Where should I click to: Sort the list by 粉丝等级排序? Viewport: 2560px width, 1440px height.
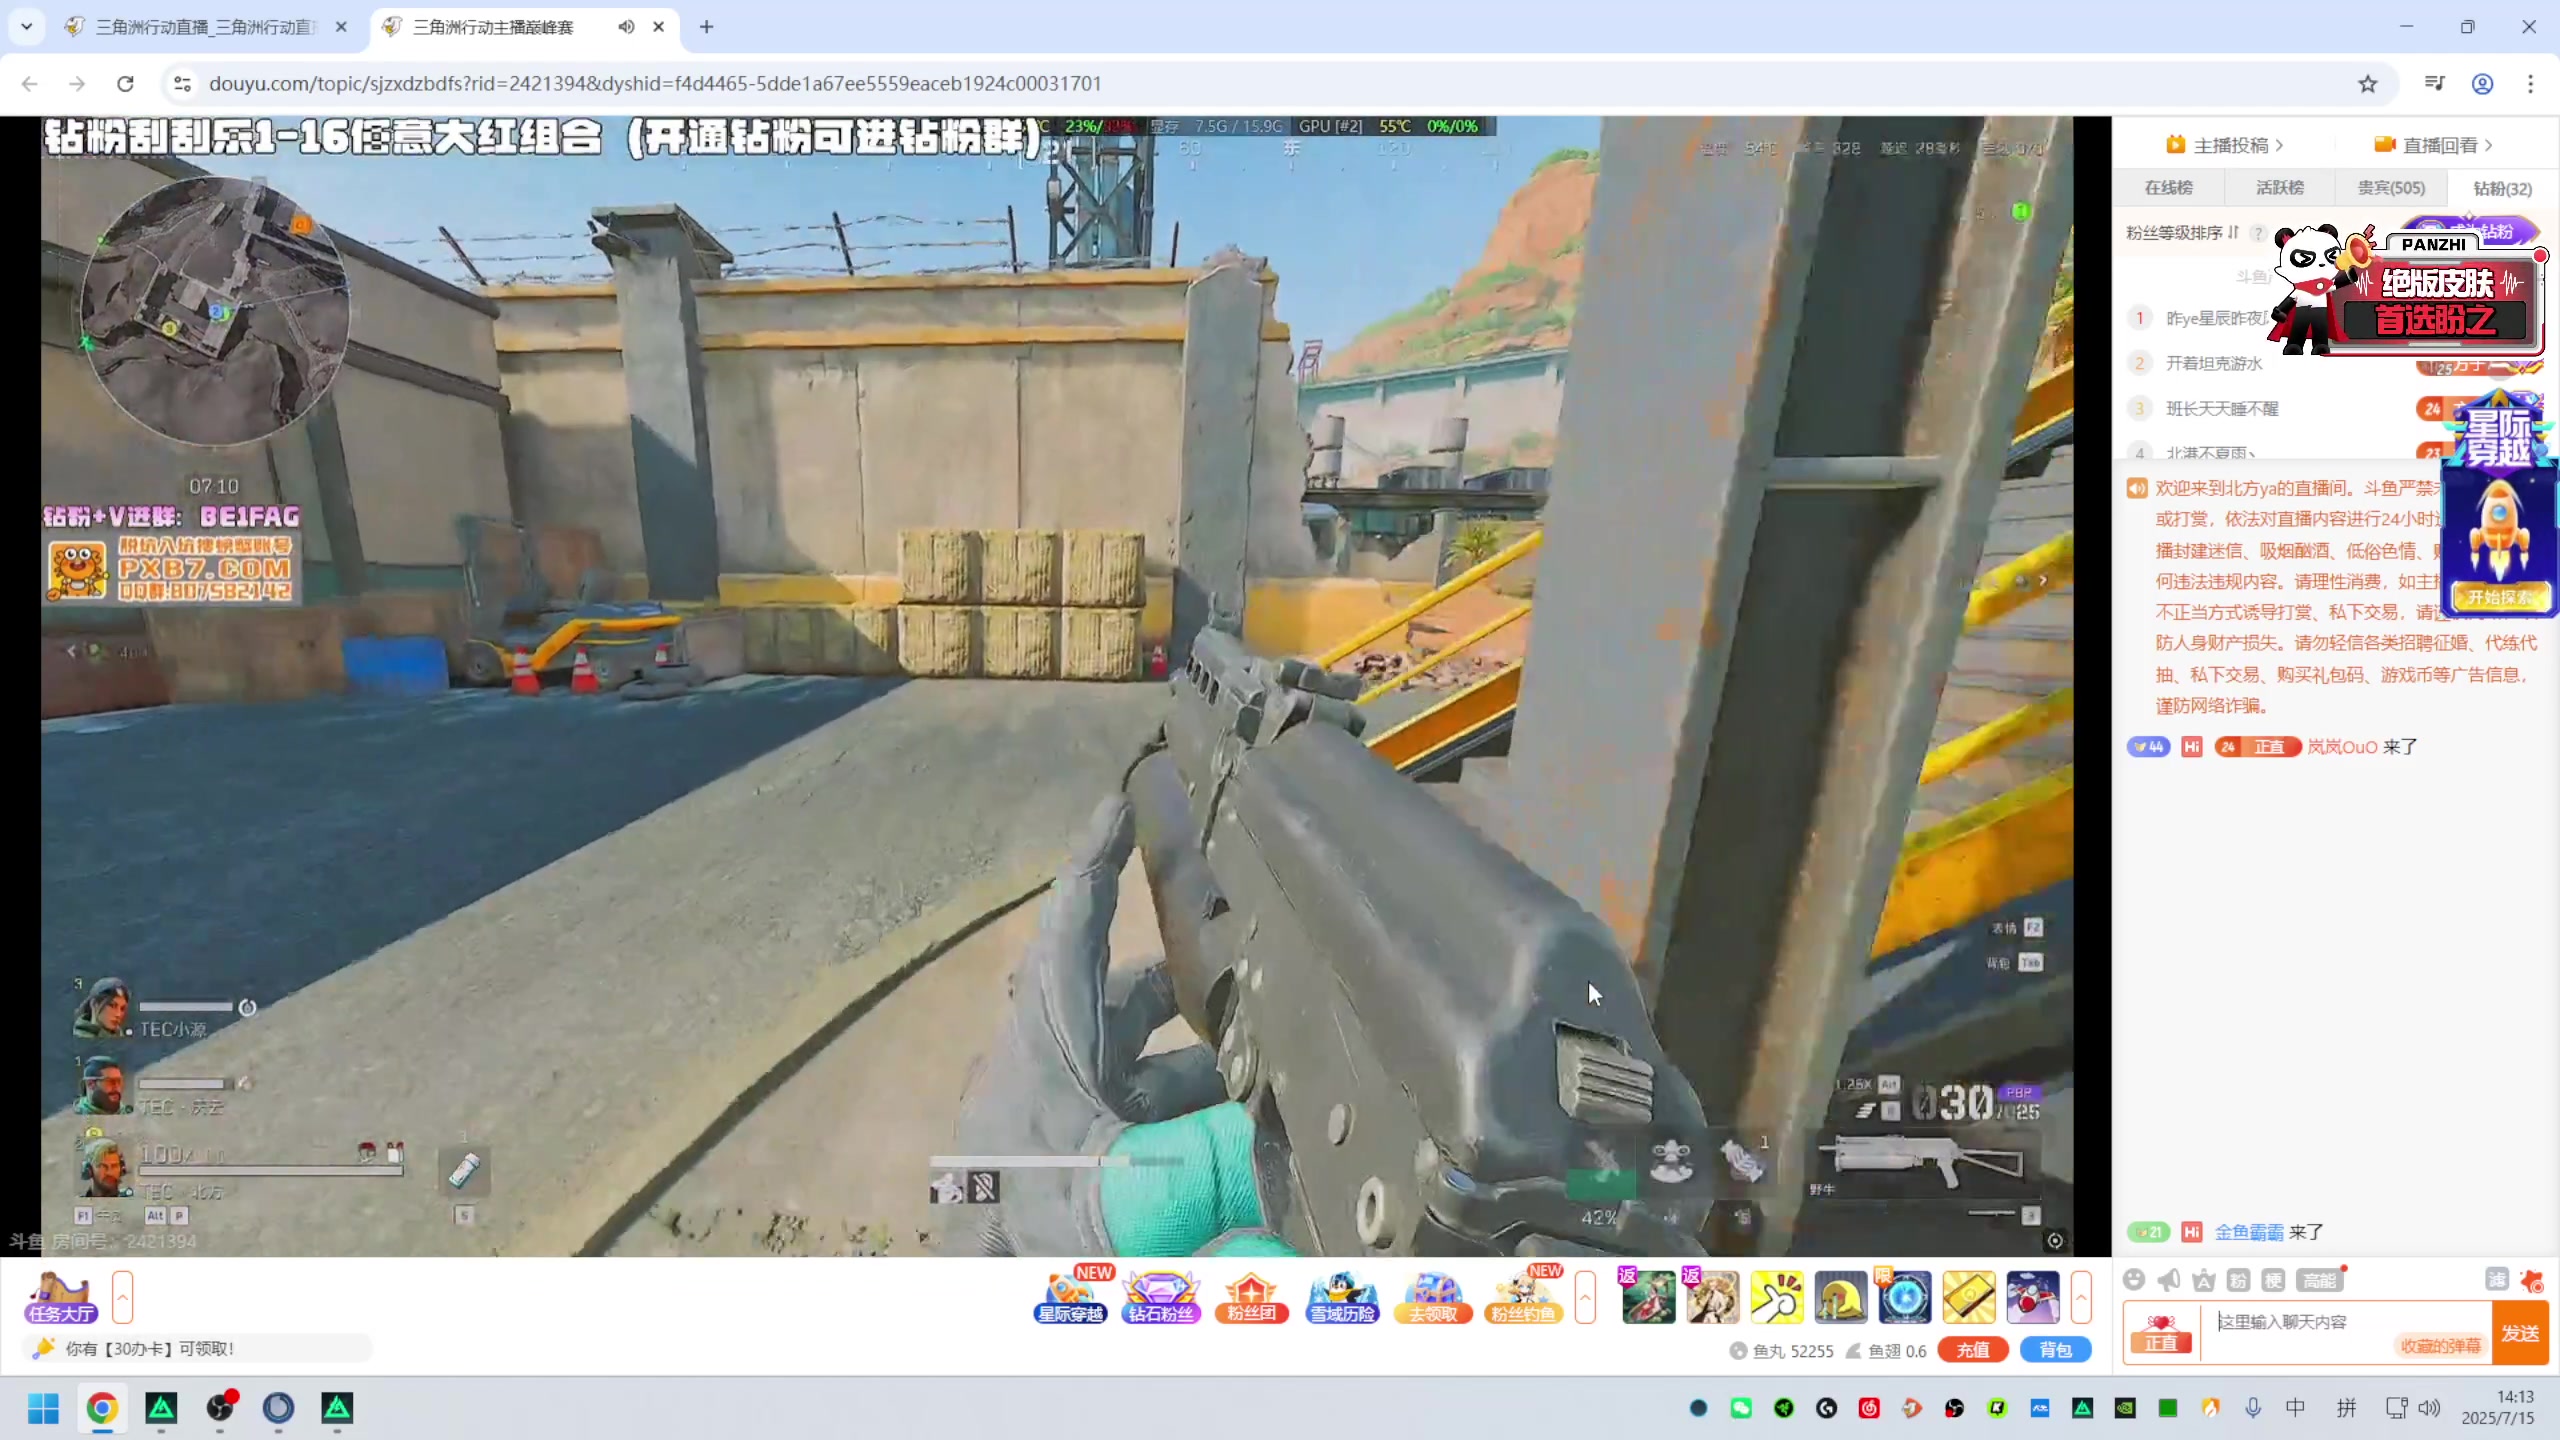2182,233
